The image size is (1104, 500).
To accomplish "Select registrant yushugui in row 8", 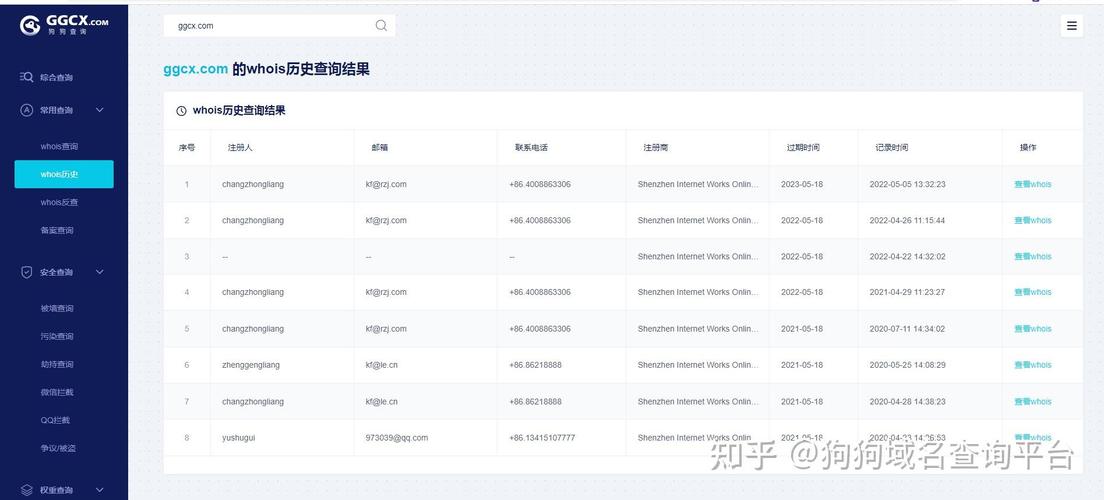I will point(239,438).
